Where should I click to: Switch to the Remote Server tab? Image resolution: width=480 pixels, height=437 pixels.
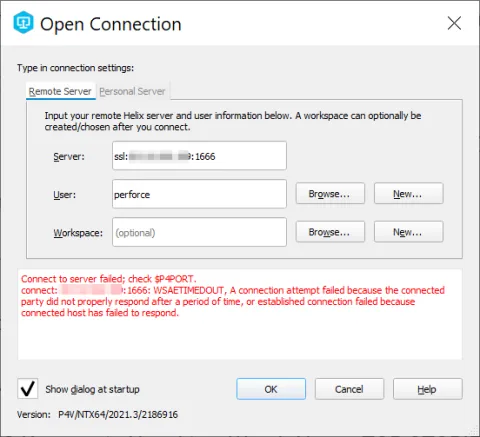click(60, 91)
